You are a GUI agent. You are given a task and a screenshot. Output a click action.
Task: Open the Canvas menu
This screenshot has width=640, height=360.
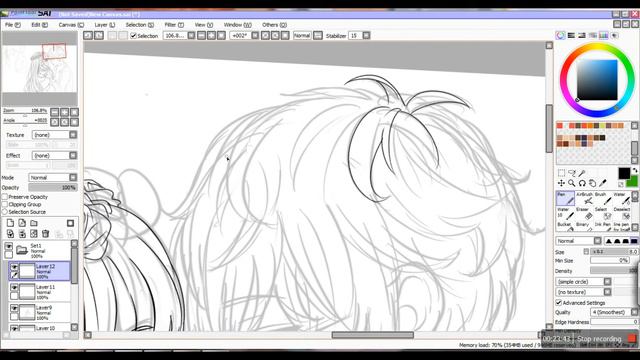click(71, 25)
